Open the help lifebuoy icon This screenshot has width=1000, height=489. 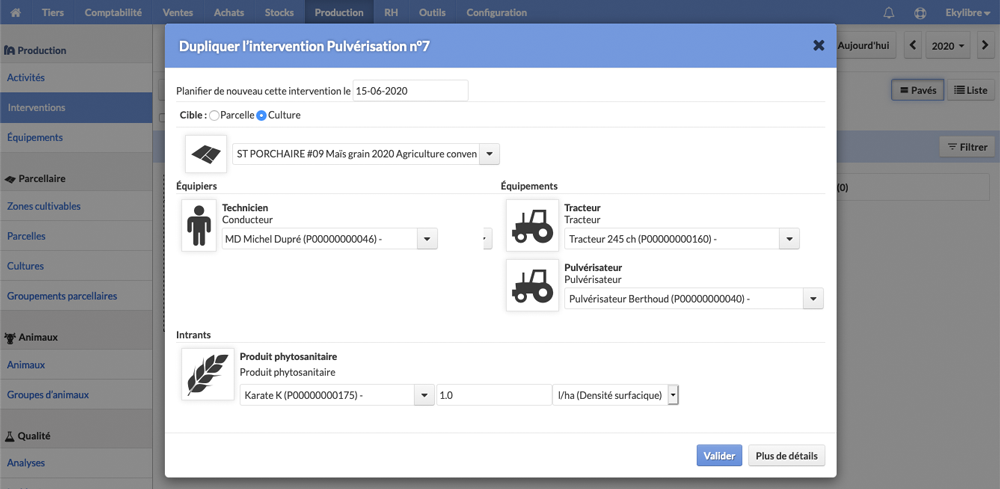(920, 12)
